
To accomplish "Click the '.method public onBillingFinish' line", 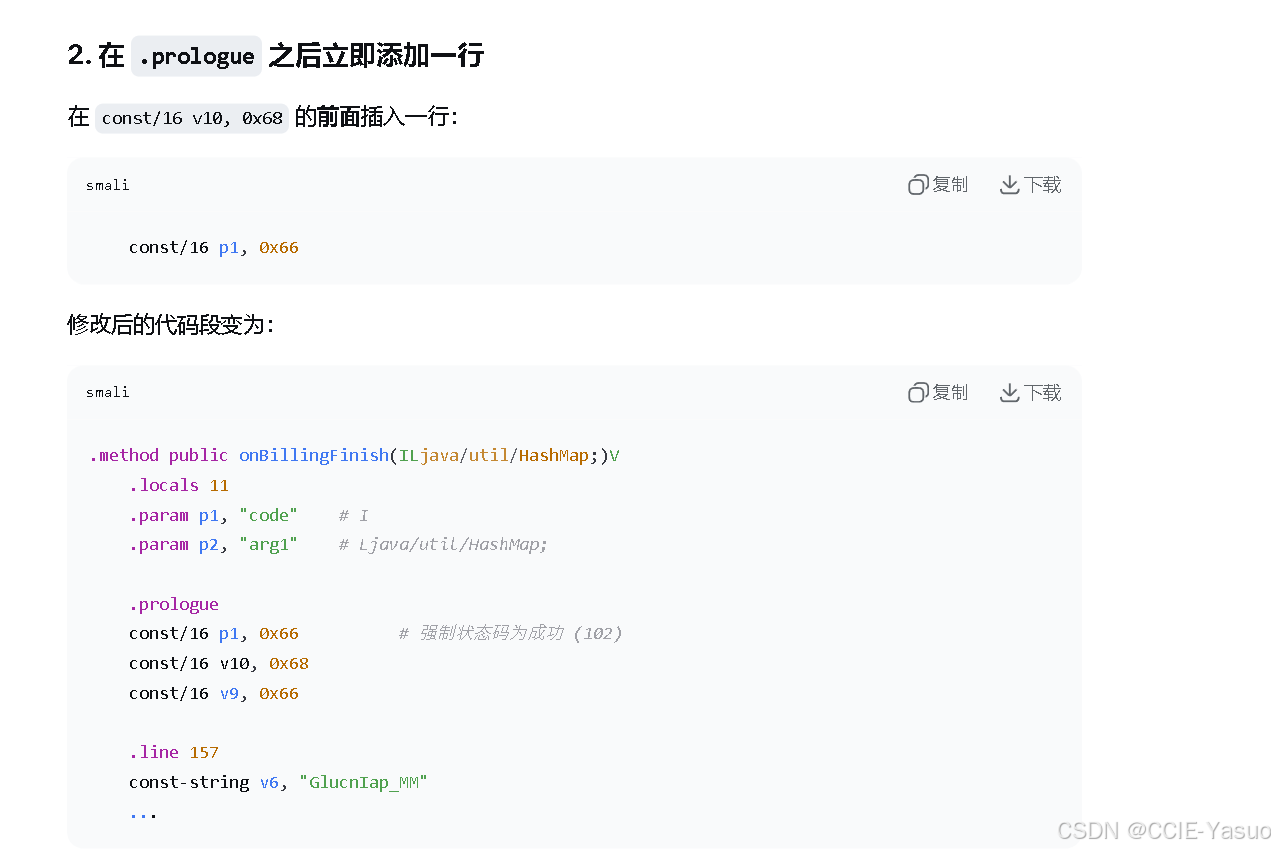I will tap(354, 455).
